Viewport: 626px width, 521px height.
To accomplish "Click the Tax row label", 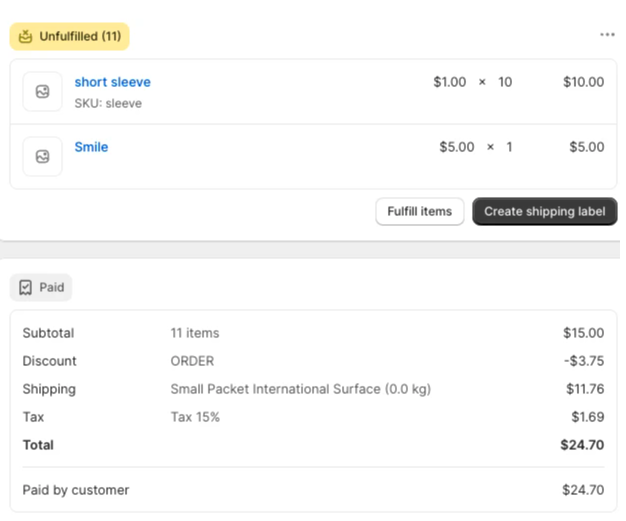I will tap(33, 417).
